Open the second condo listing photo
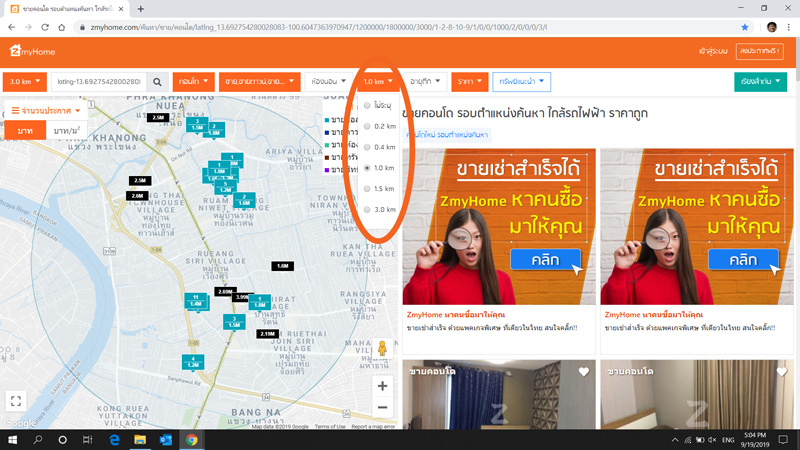 point(696,394)
